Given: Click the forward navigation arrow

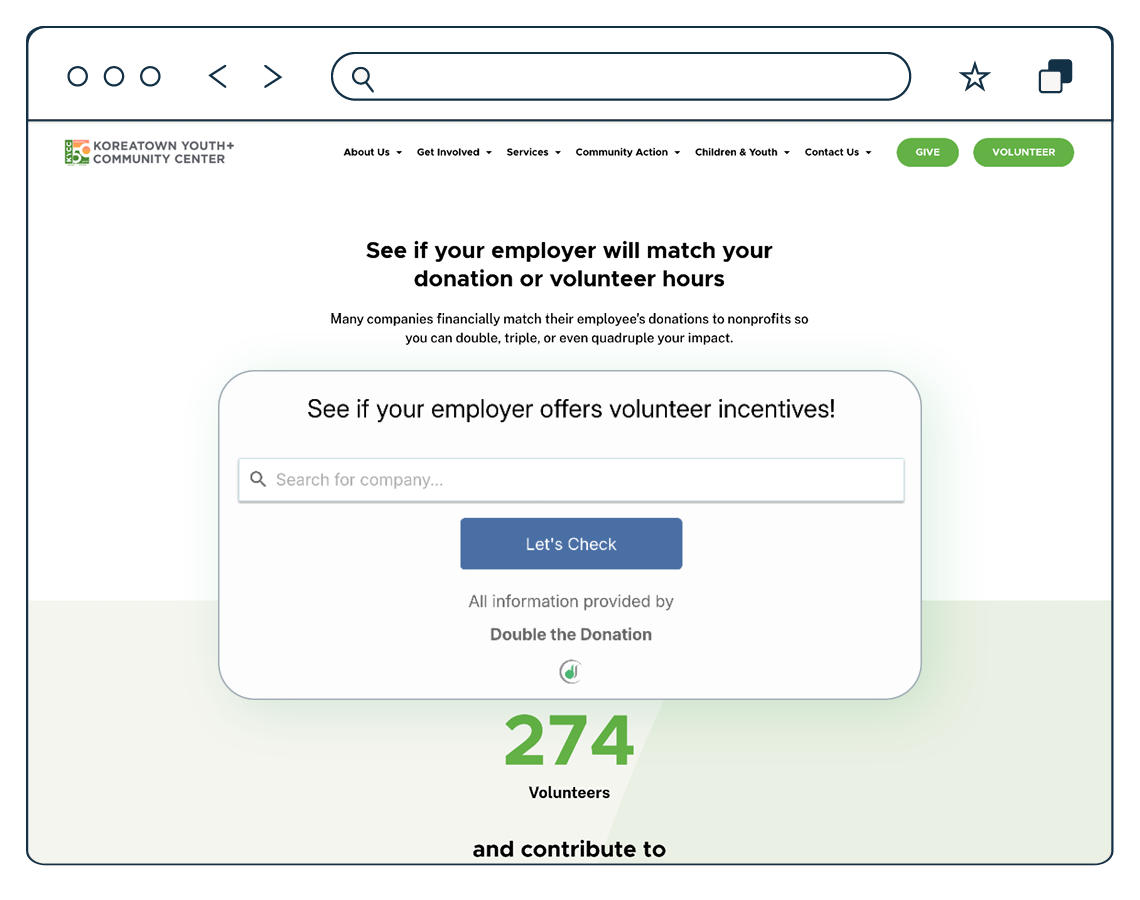Looking at the screenshot, I should tap(272, 76).
